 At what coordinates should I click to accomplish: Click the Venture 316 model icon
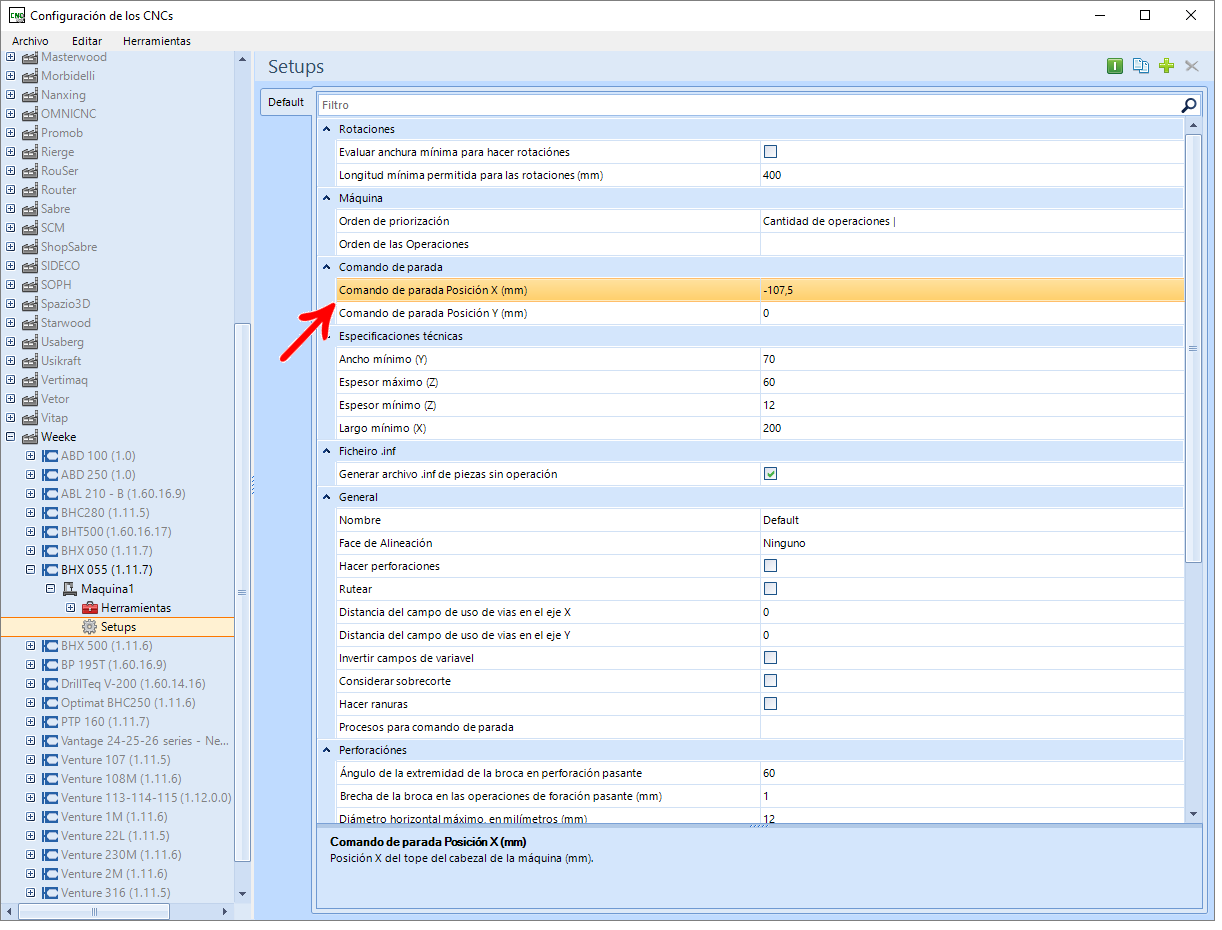(x=50, y=893)
